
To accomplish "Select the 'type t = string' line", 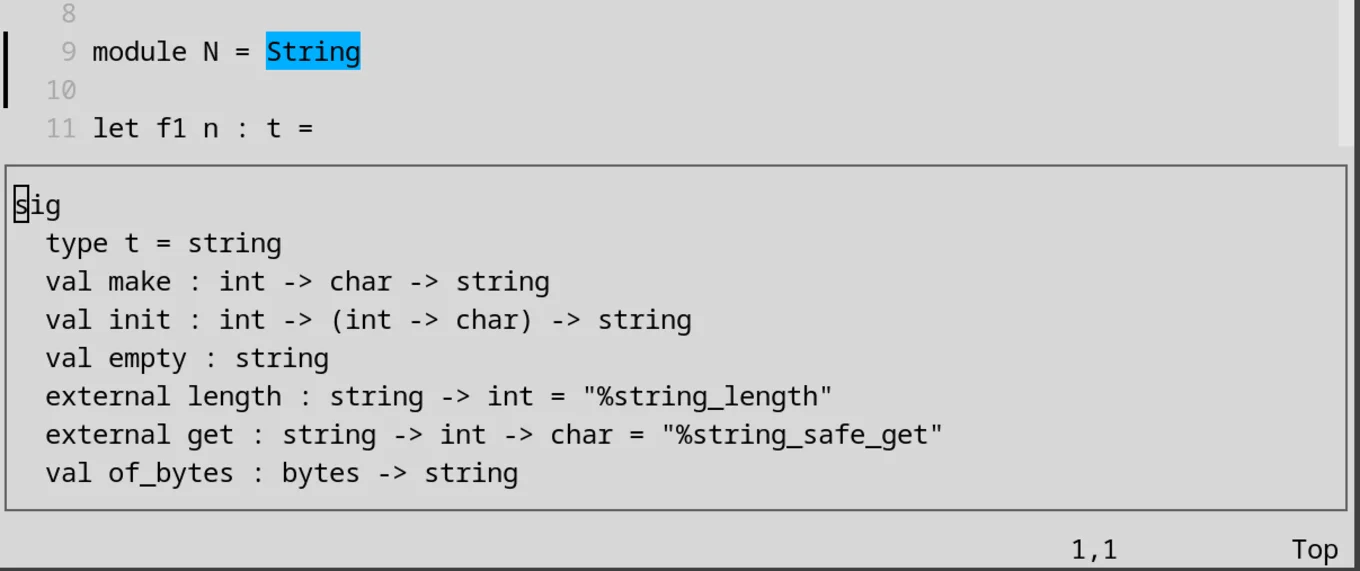I will [163, 244].
